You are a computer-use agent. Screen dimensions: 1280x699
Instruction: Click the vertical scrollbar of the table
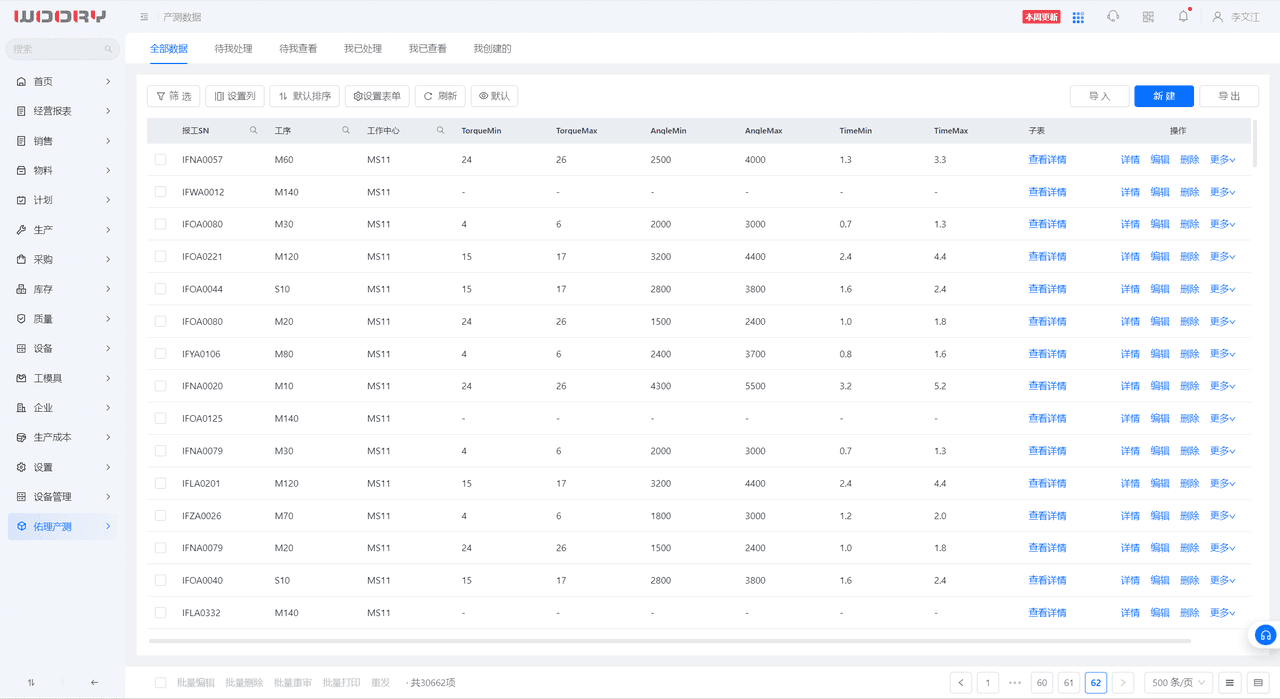tap(1254, 143)
